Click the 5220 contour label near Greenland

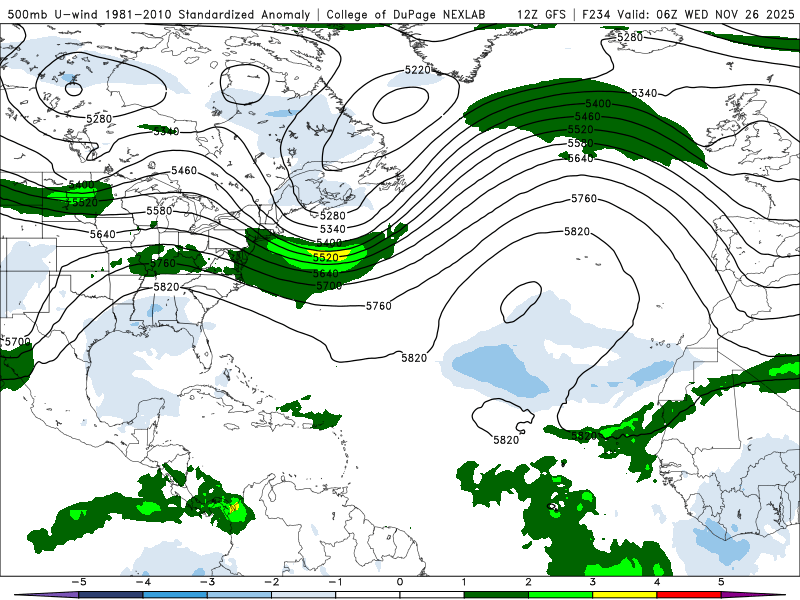click(x=418, y=70)
